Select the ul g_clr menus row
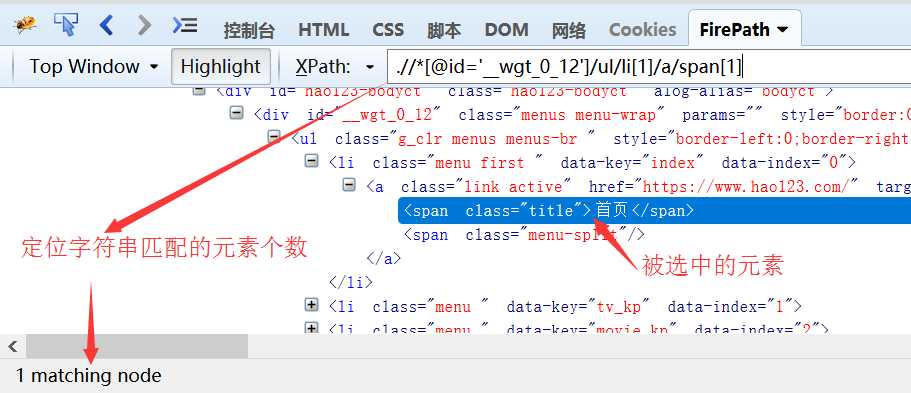The height and width of the screenshot is (393, 911). point(601,138)
